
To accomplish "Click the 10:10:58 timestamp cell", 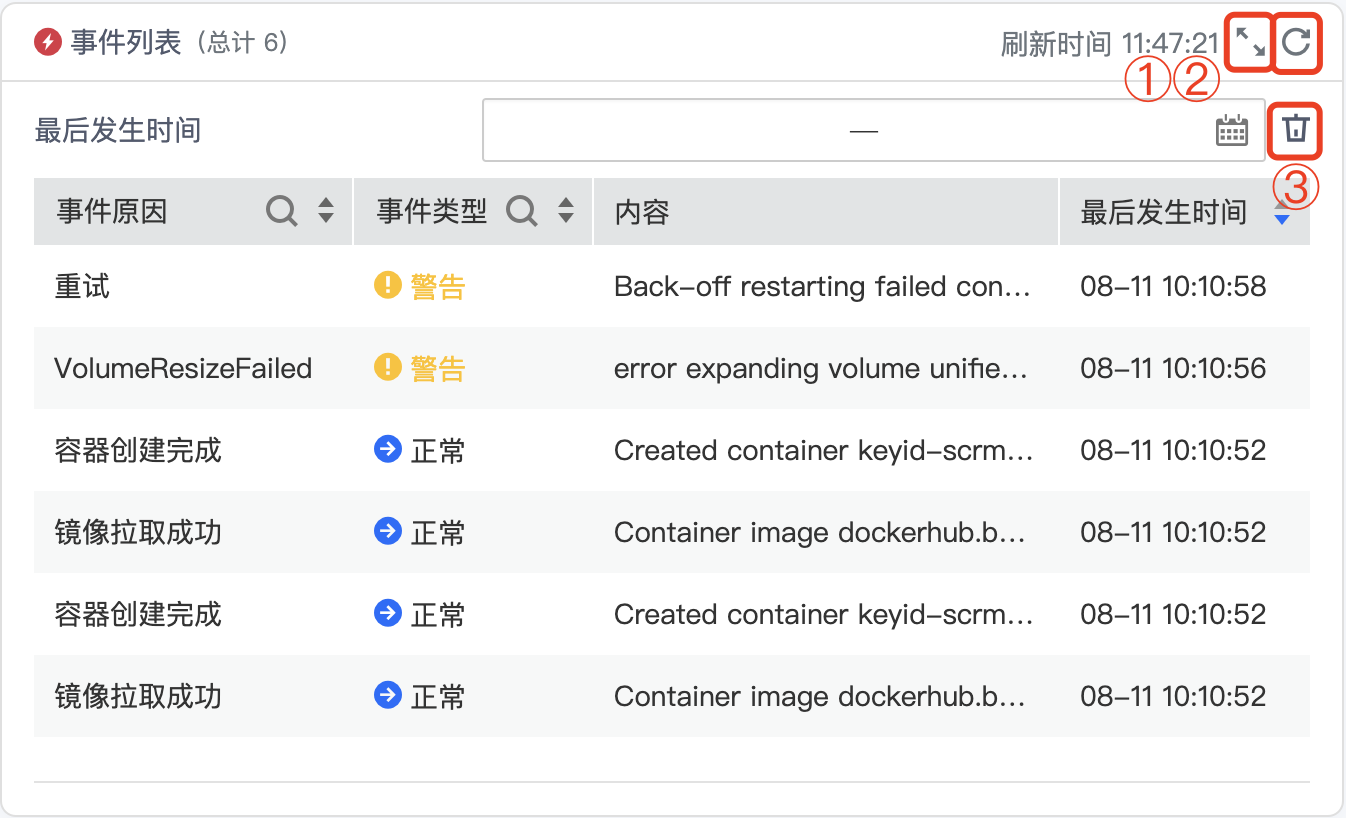I will pyautogui.click(x=1173, y=287).
